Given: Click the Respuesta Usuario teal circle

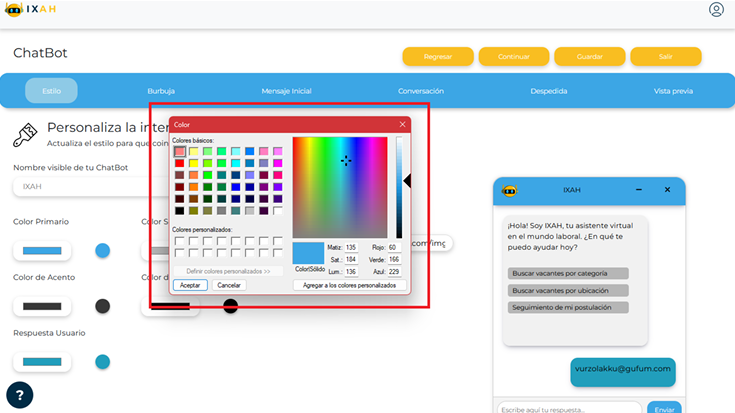Looking at the screenshot, I should tap(103, 362).
